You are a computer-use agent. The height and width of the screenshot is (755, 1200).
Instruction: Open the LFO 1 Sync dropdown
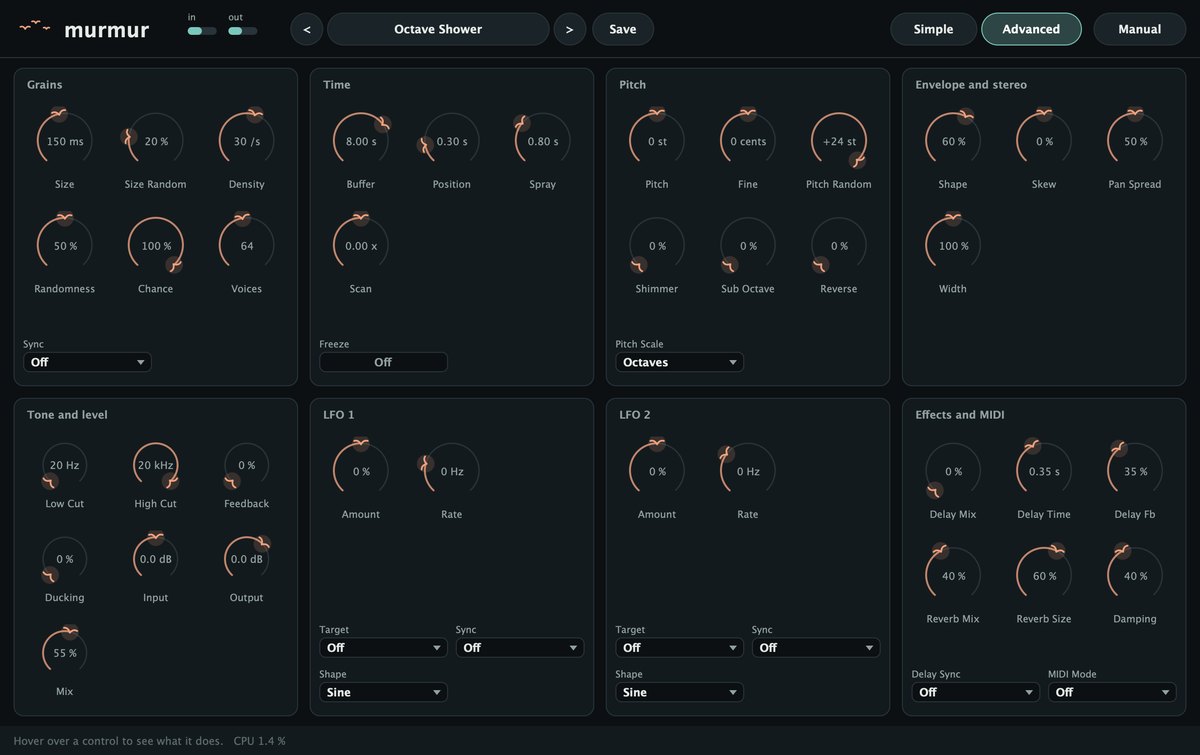click(x=519, y=648)
